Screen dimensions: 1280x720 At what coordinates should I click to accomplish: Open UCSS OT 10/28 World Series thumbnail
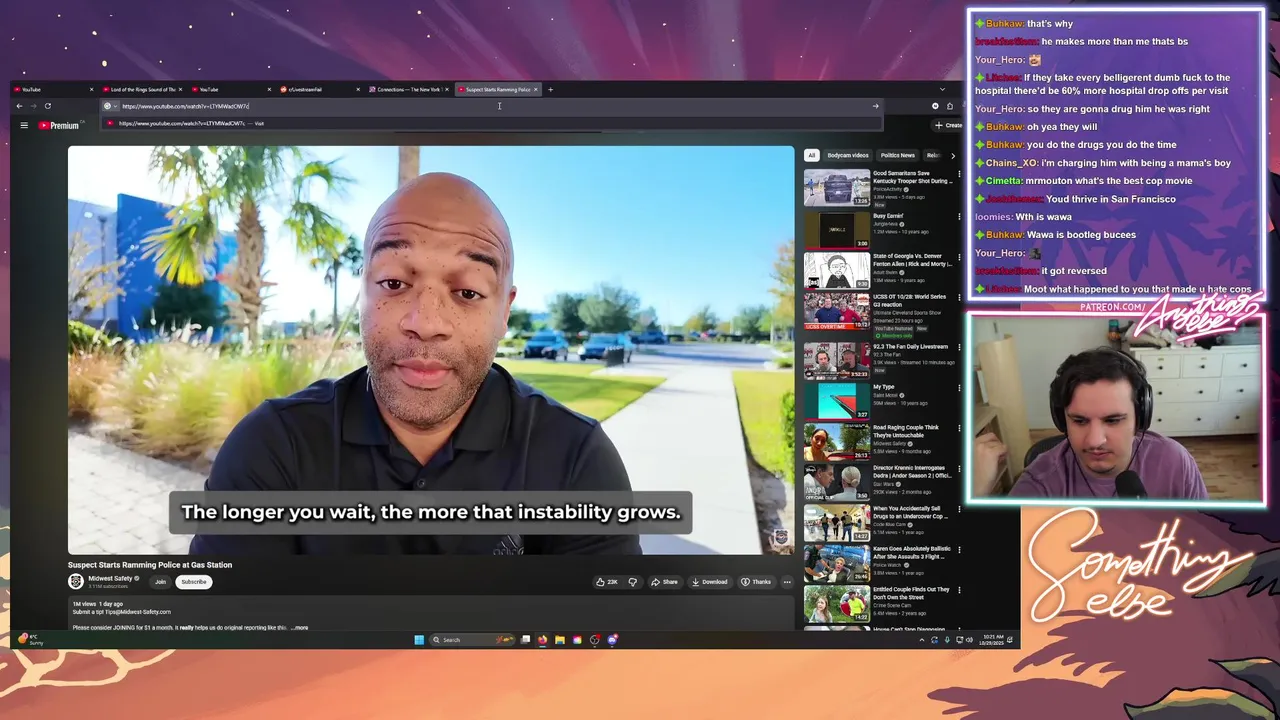click(837, 311)
